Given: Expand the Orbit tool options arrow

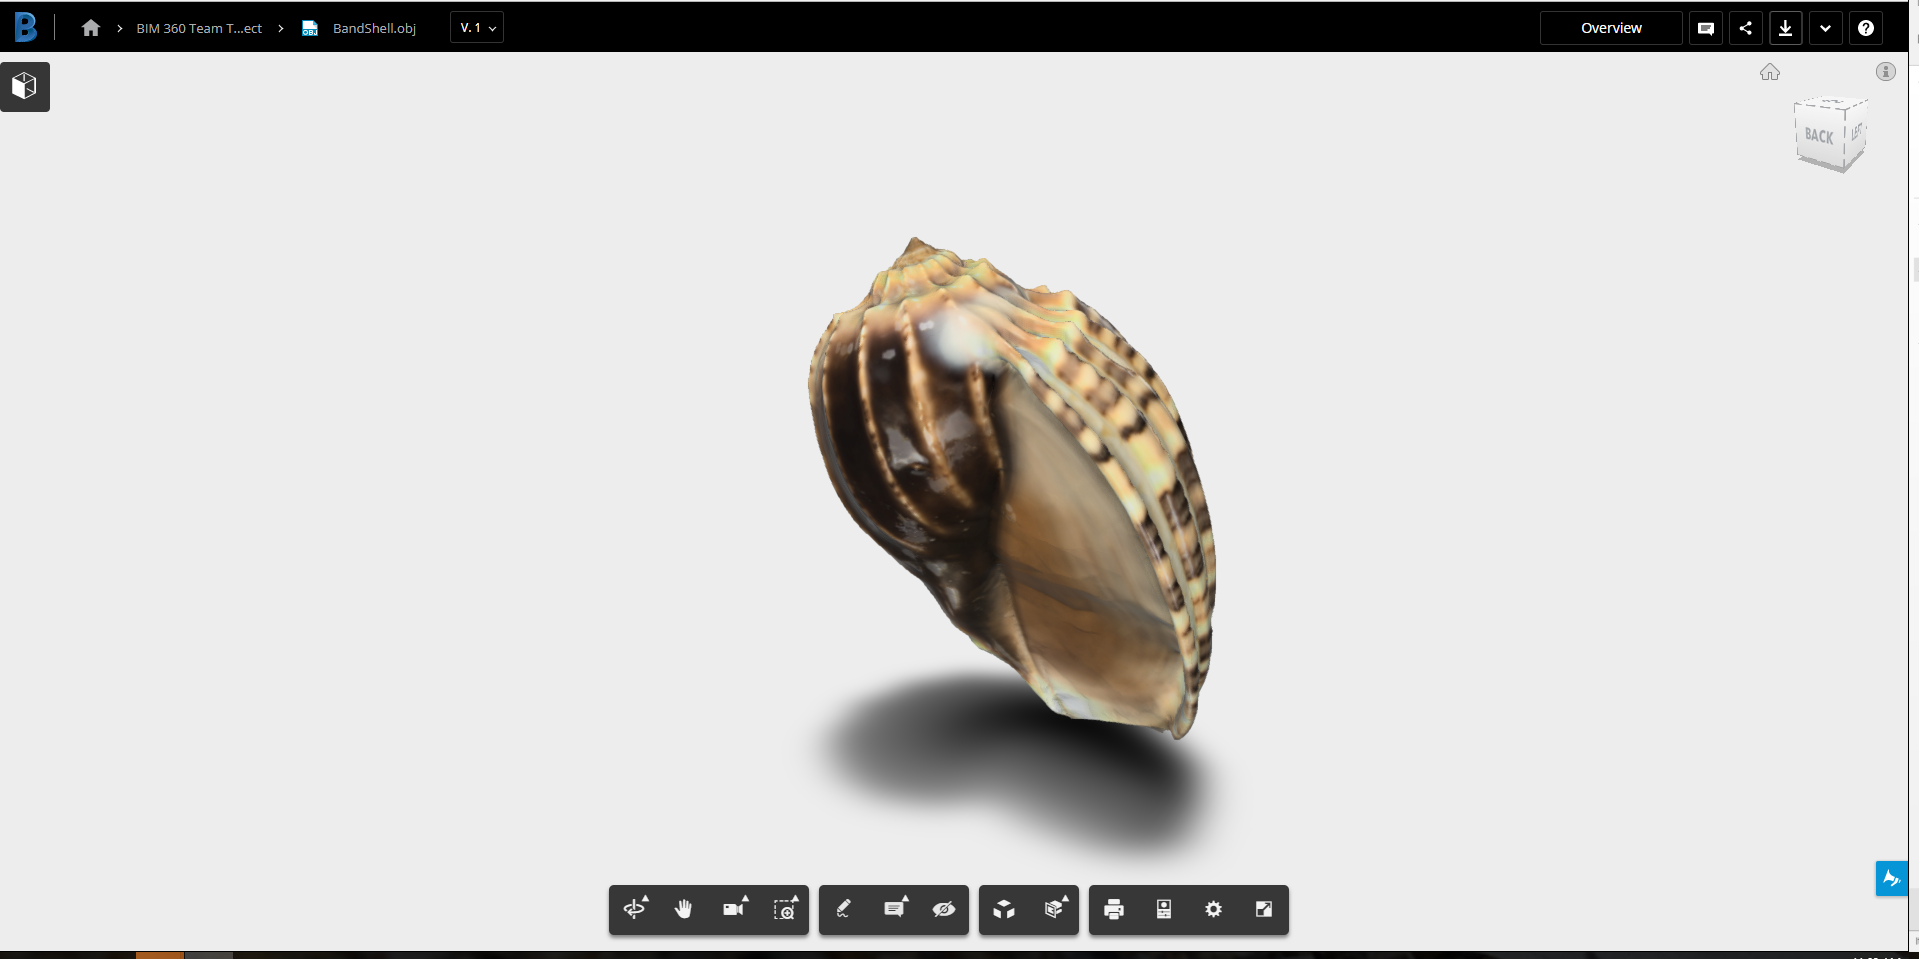Looking at the screenshot, I should point(647,897).
